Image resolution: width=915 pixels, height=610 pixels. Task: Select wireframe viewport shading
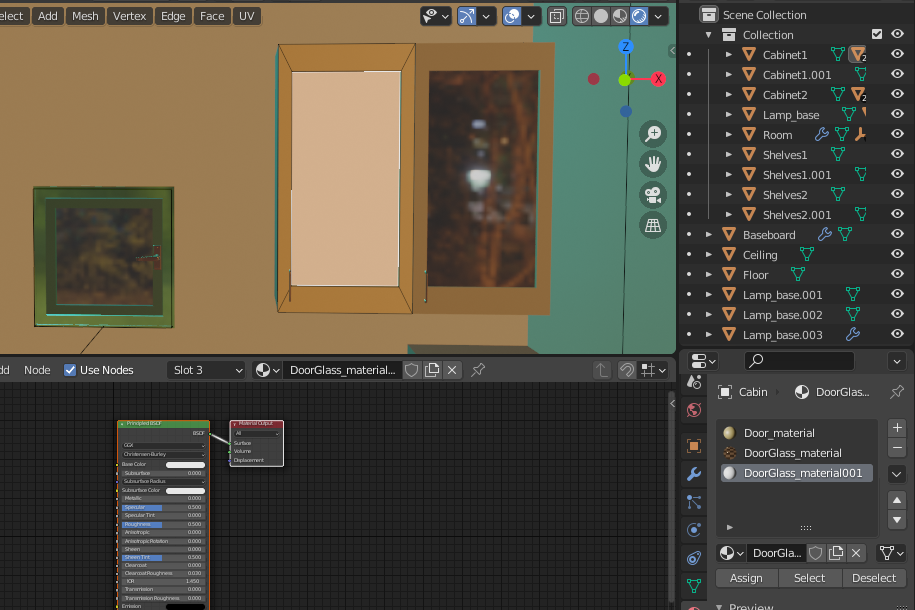coord(582,16)
